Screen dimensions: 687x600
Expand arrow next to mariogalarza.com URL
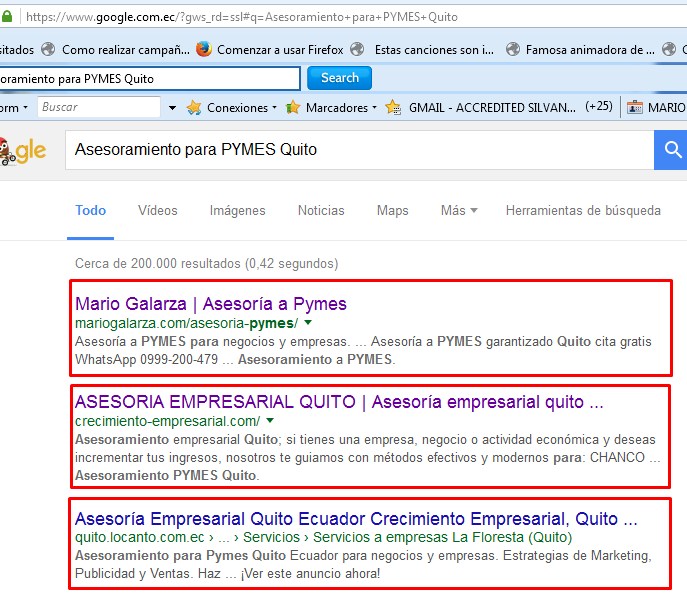click(x=308, y=323)
